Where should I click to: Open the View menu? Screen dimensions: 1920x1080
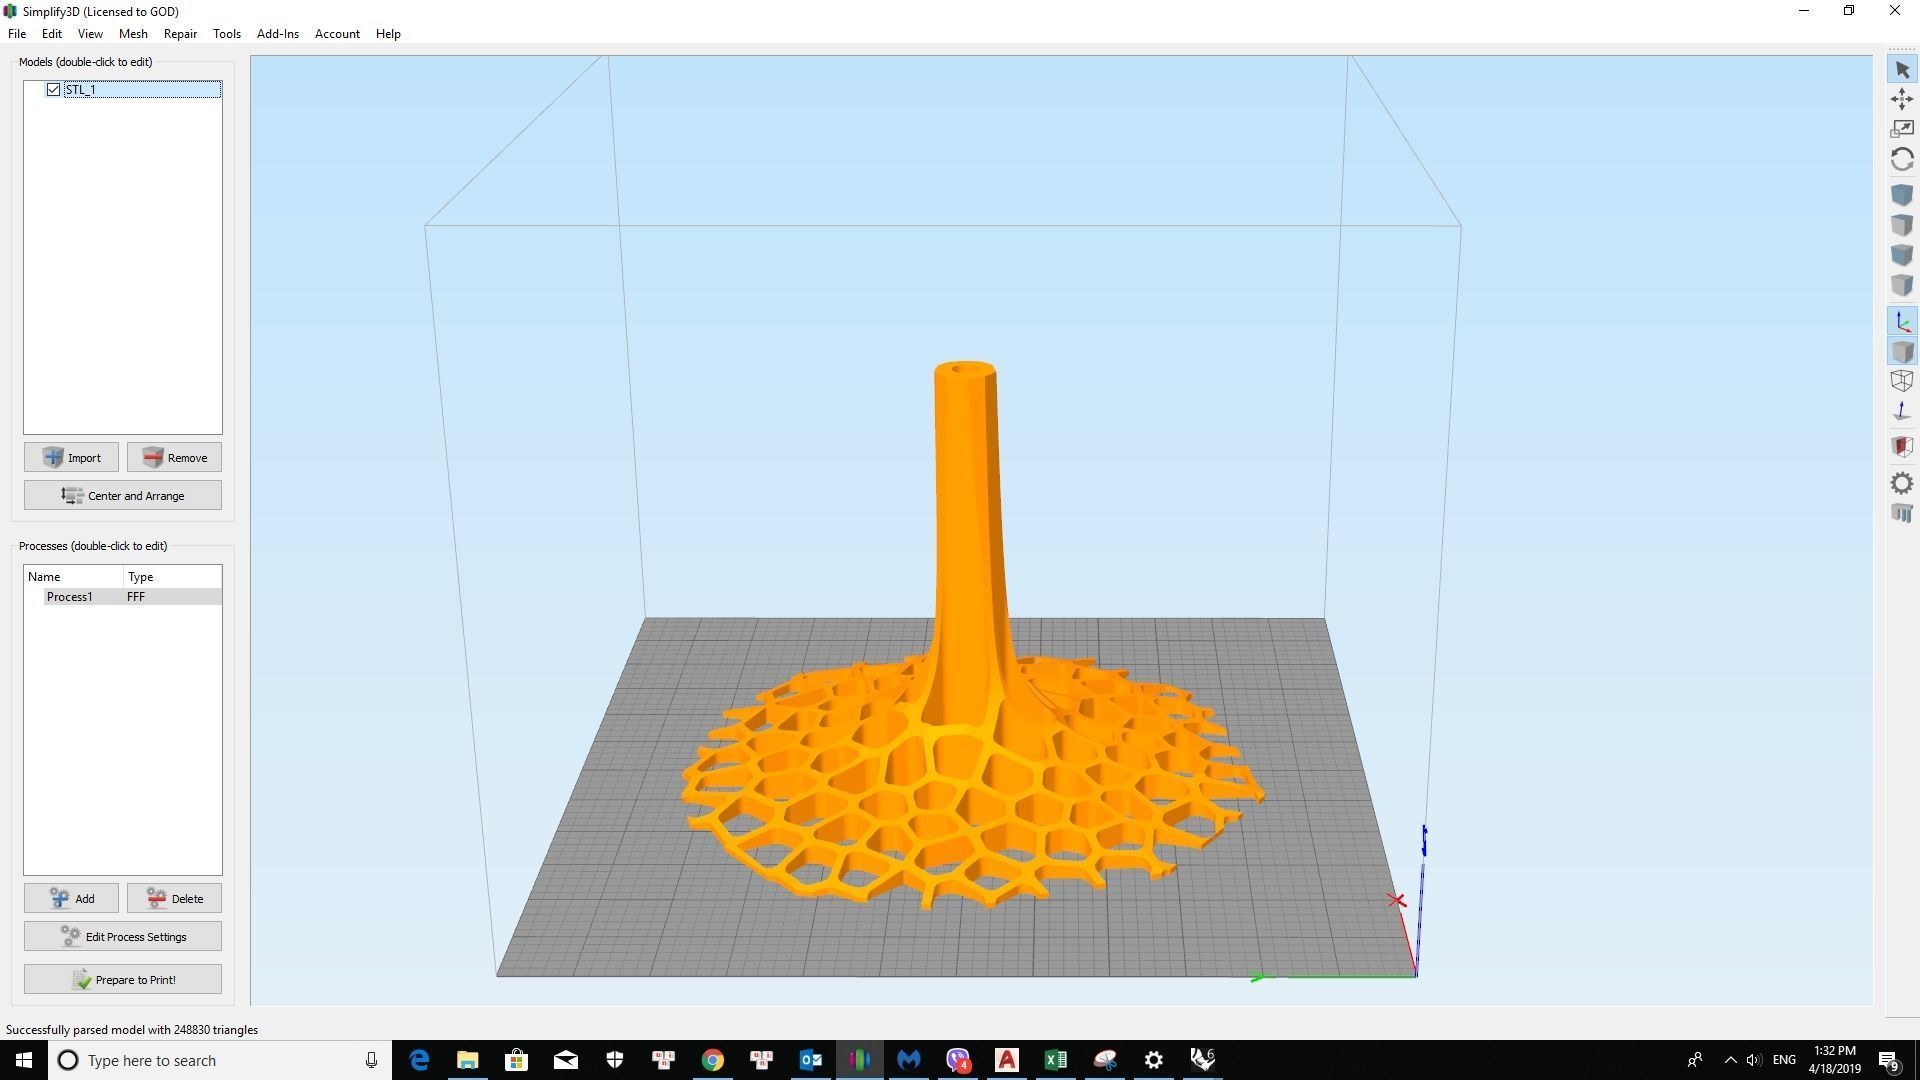[x=90, y=34]
